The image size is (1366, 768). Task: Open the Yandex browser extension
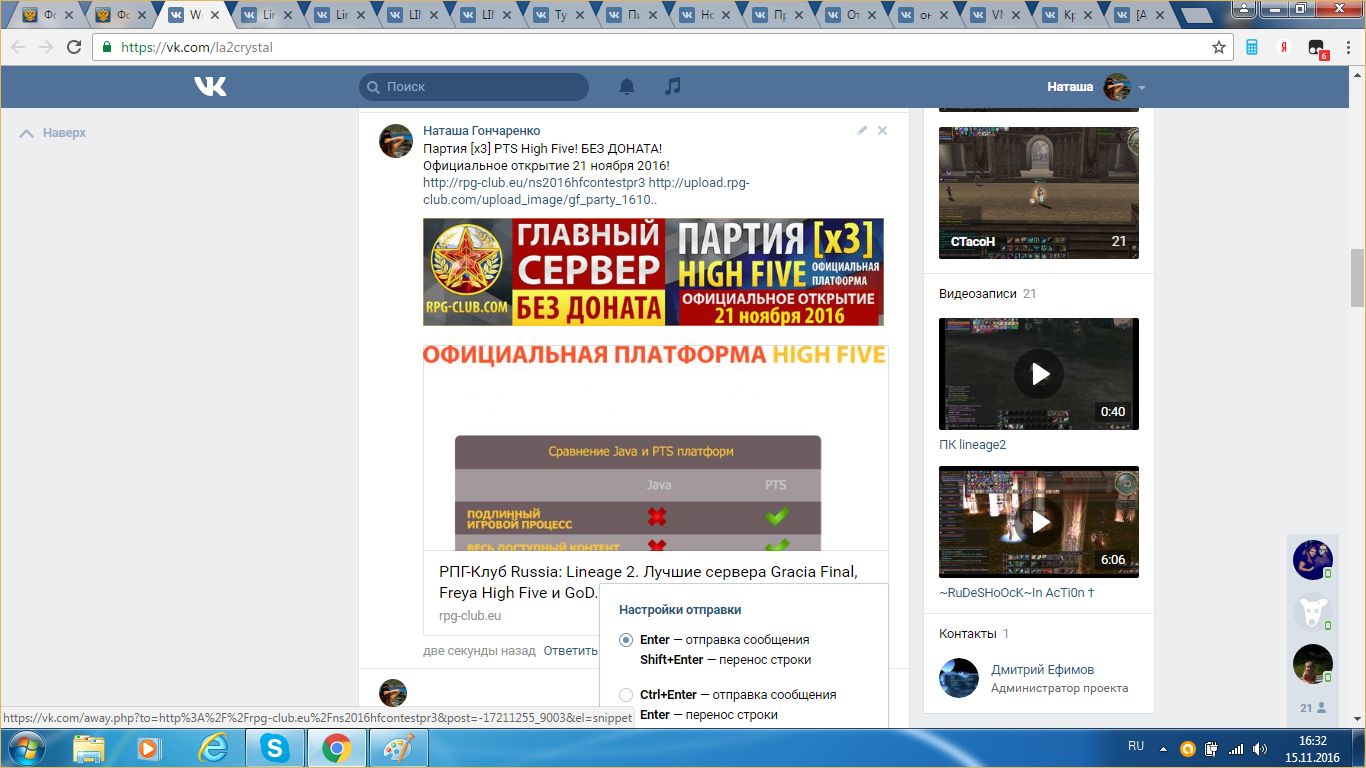[x=1285, y=47]
